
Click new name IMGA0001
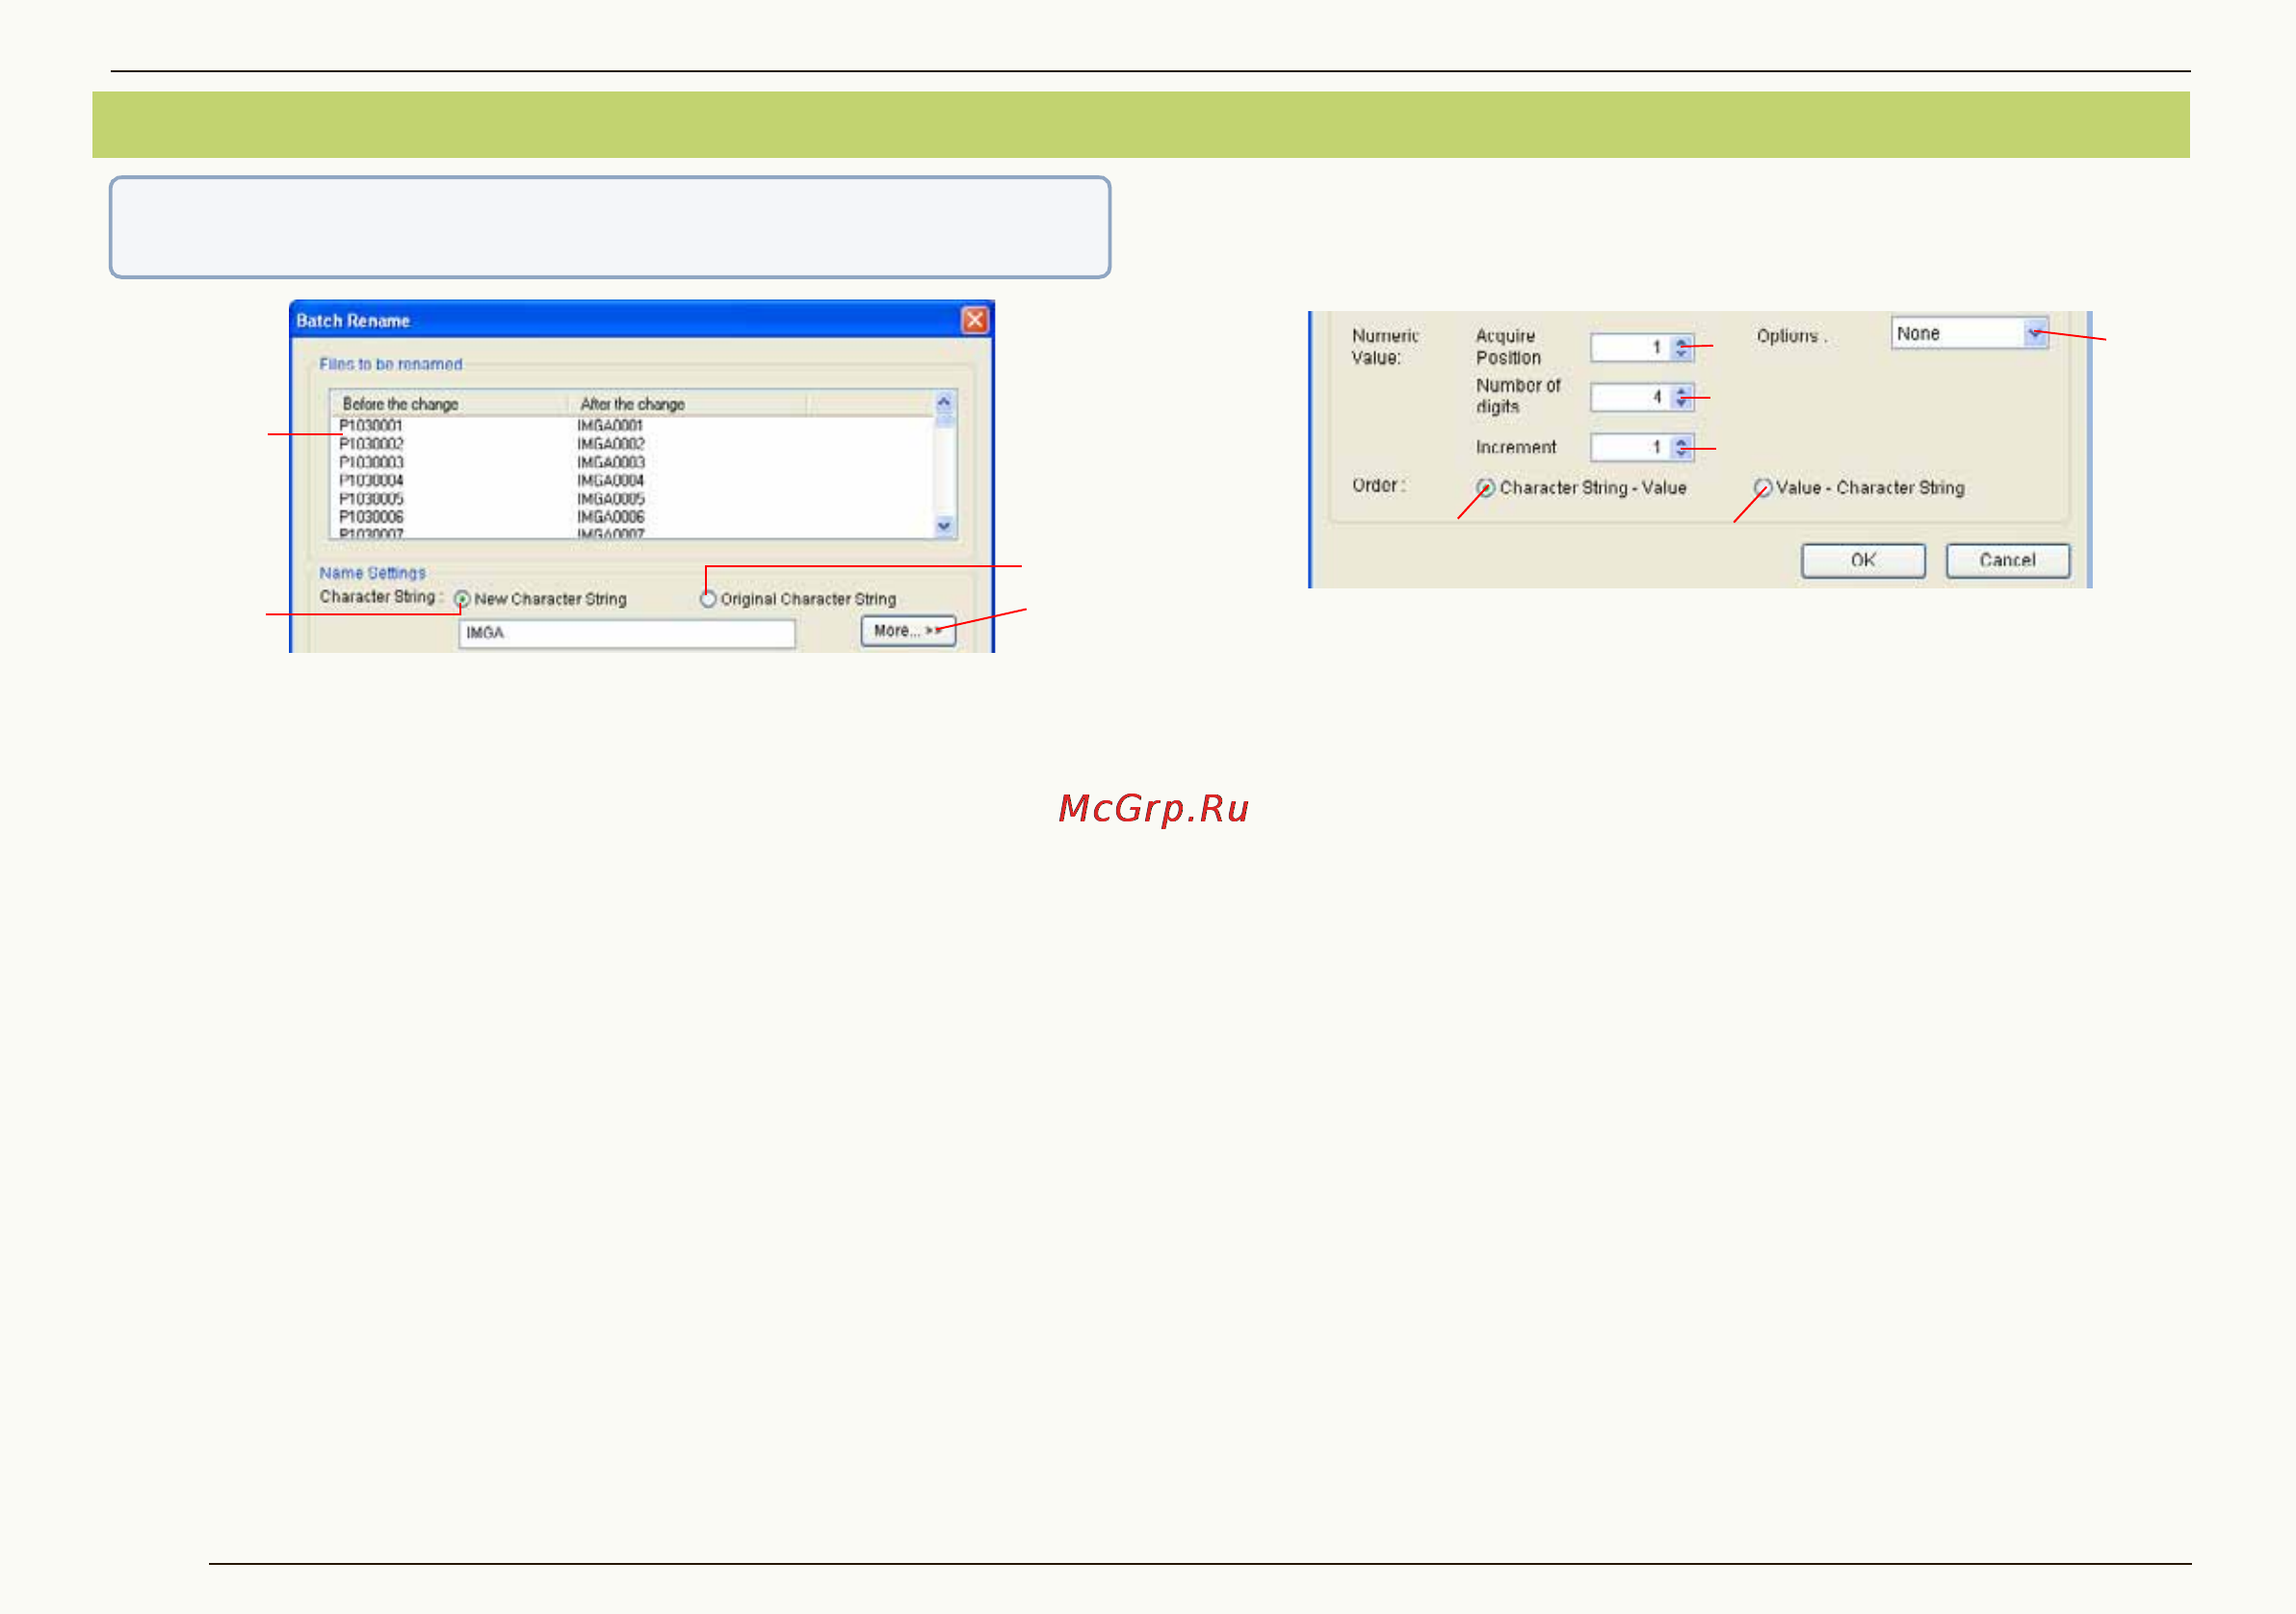pyautogui.click(x=610, y=426)
